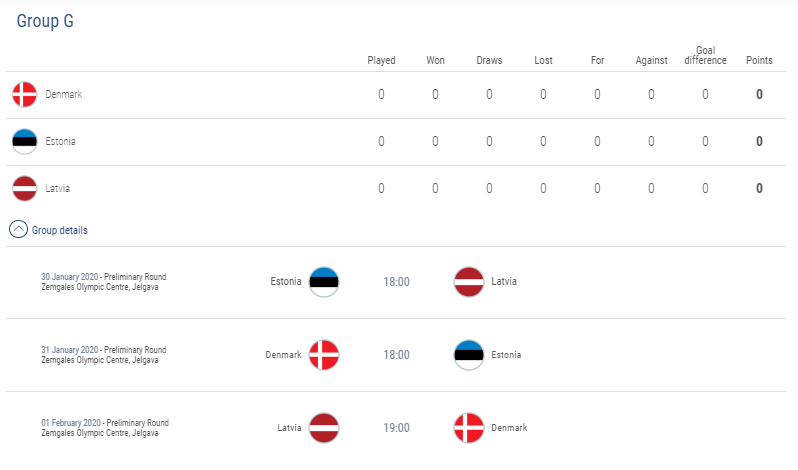Click Denmark flag icon in standings table
Image resolution: width=798 pixels, height=470 pixels.
tap(24, 94)
